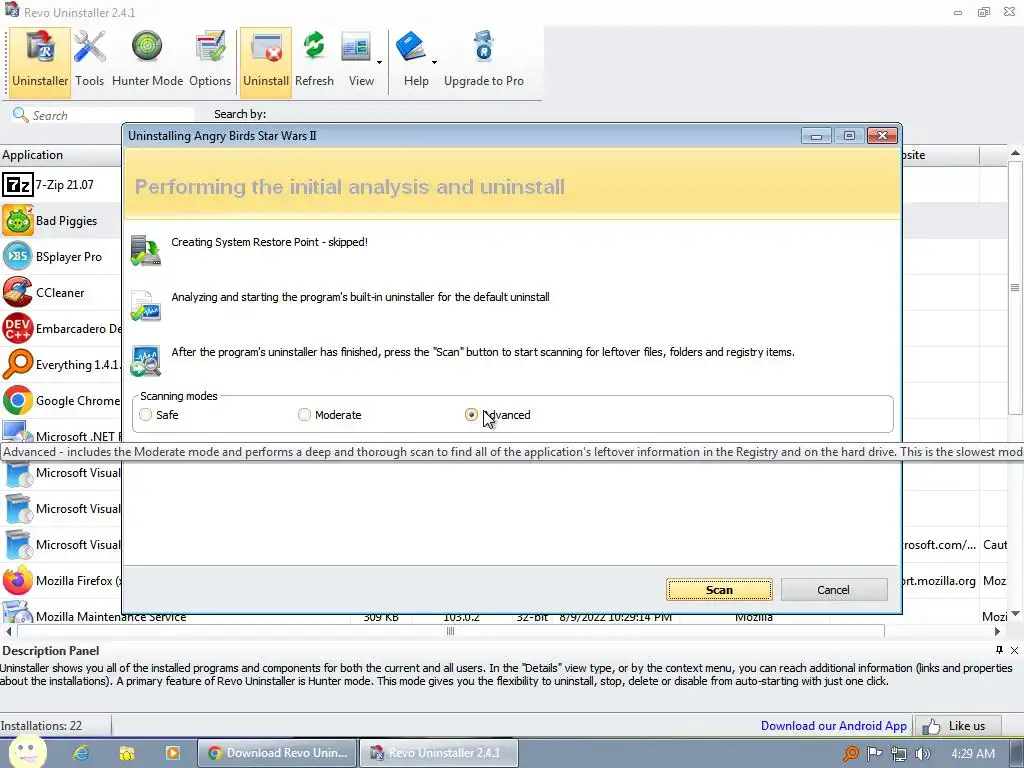Click the 4:29 AM taskbar clock
The height and width of the screenshot is (768, 1024).
(973, 754)
